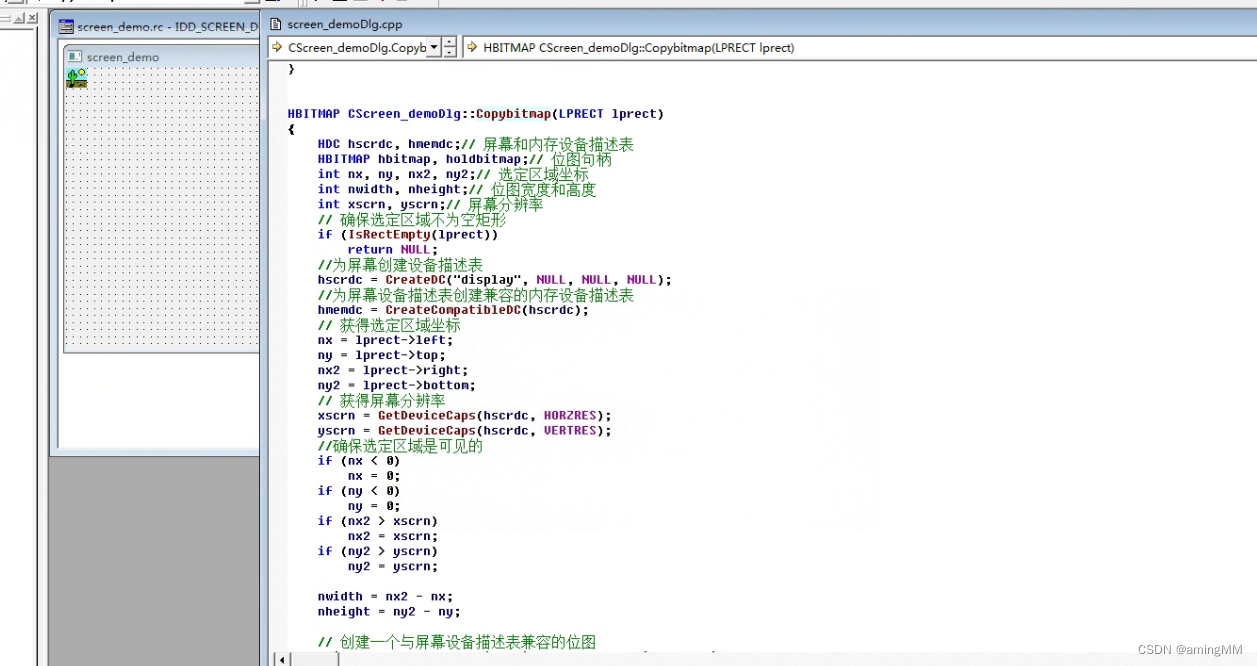The width and height of the screenshot is (1257, 666).
Task: Click the 'ny = lprect->top;' line
Action: pos(381,355)
